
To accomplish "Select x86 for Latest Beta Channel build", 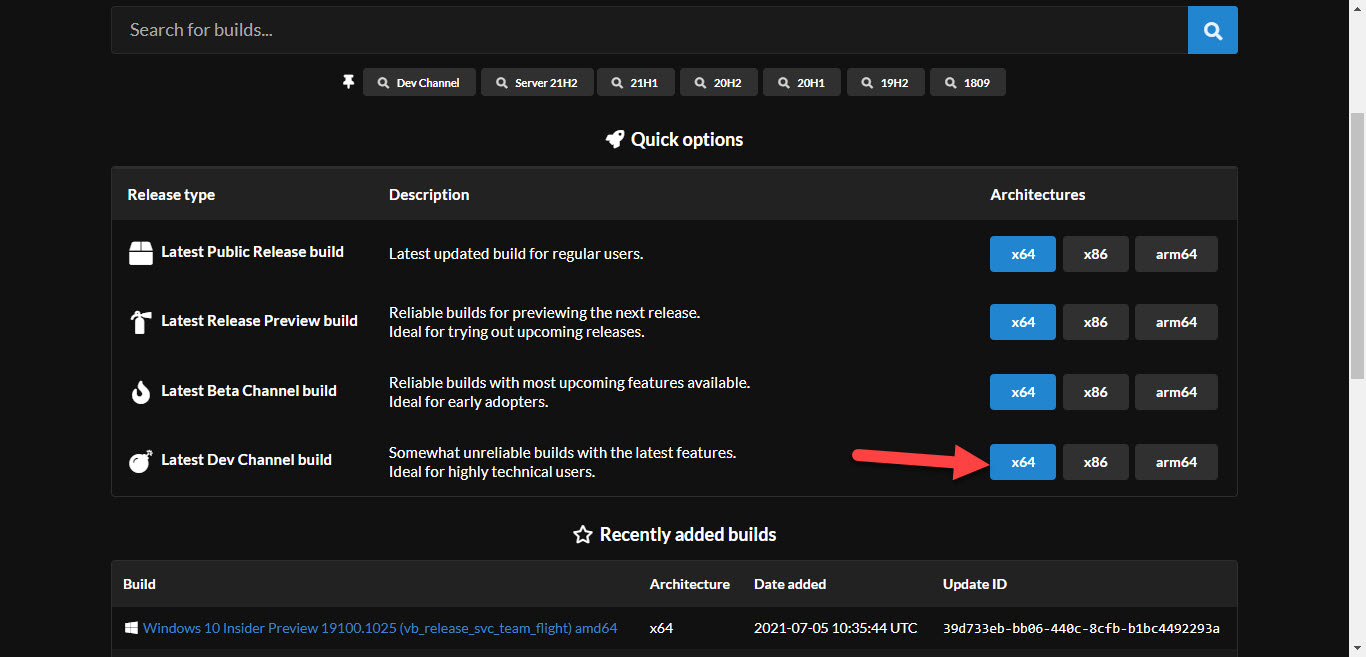I will (x=1096, y=392).
